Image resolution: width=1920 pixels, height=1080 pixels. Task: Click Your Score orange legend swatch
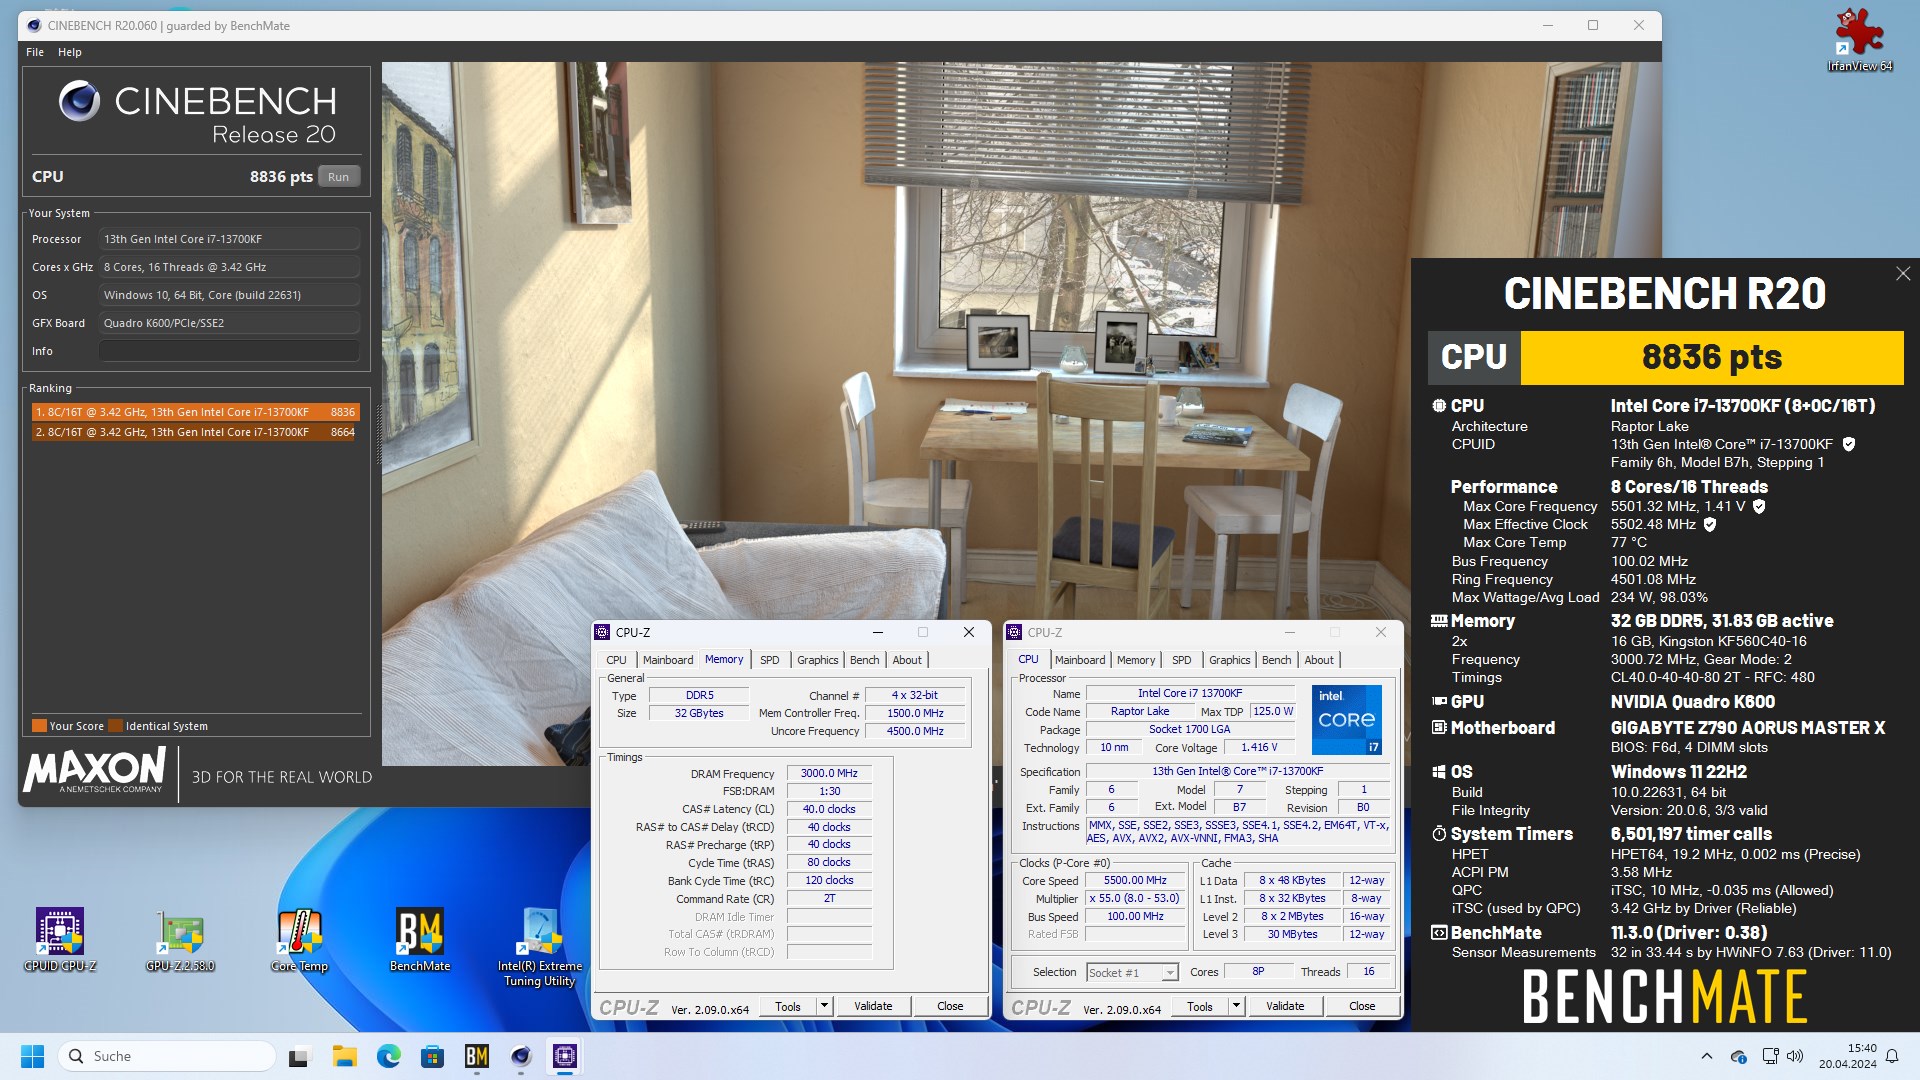[x=39, y=726]
